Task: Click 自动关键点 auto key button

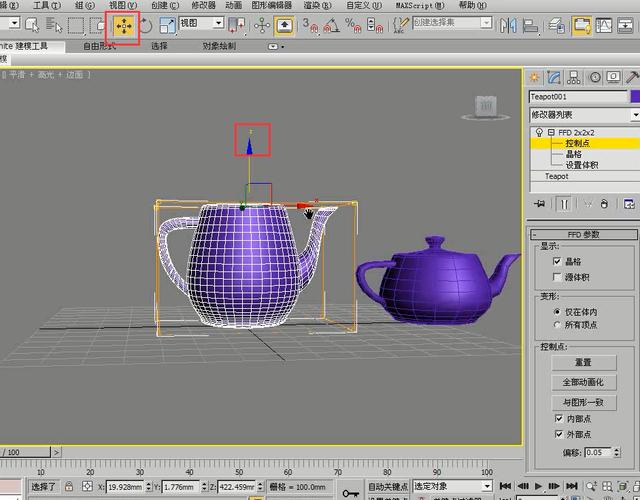Action: (x=387, y=487)
